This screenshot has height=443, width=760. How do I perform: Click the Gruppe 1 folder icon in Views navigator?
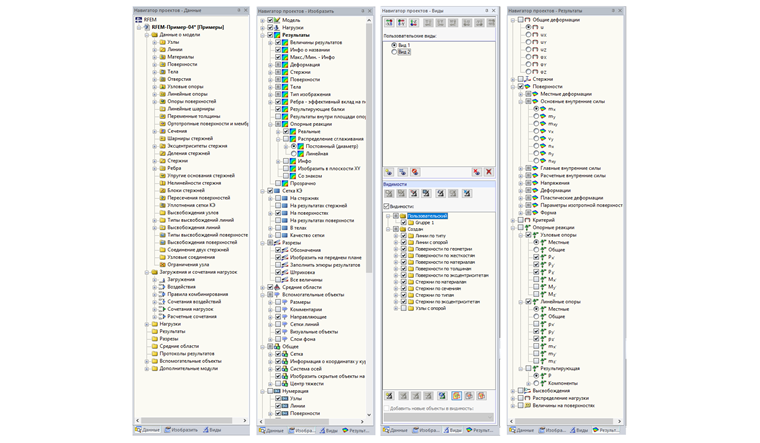tap(411, 222)
